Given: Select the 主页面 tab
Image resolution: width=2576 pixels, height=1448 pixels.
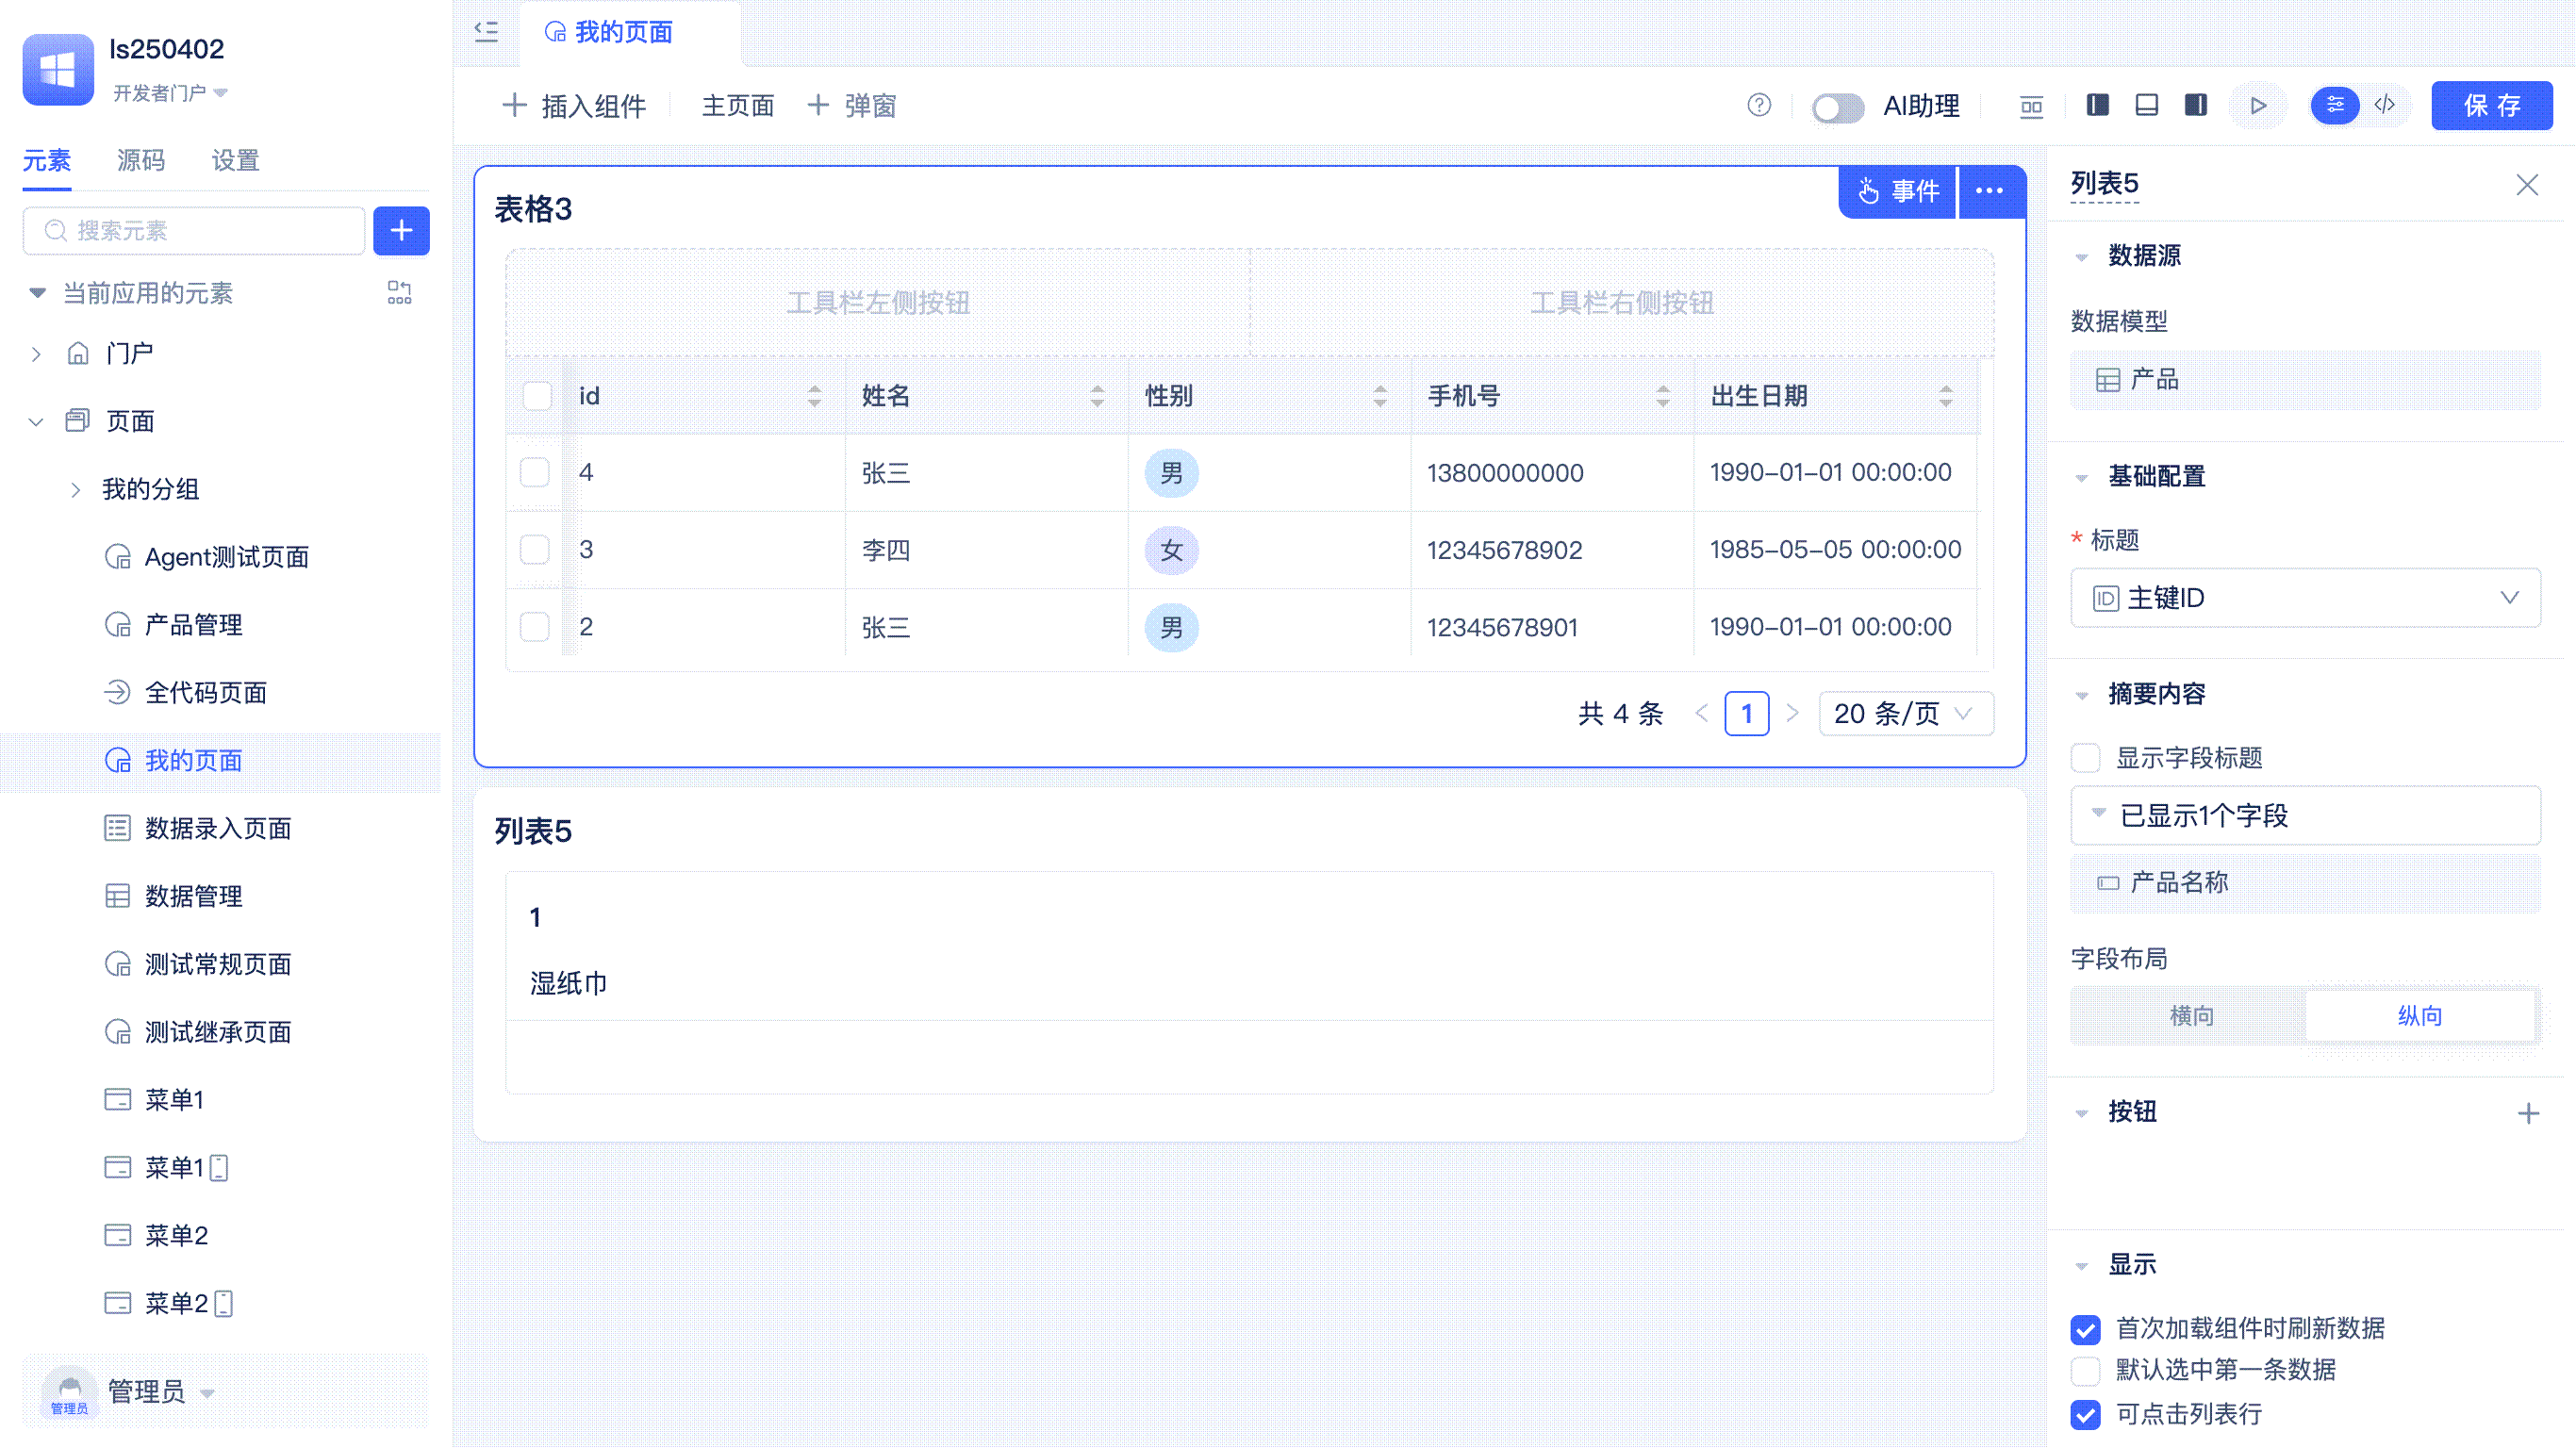Looking at the screenshot, I should [x=738, y=106].
